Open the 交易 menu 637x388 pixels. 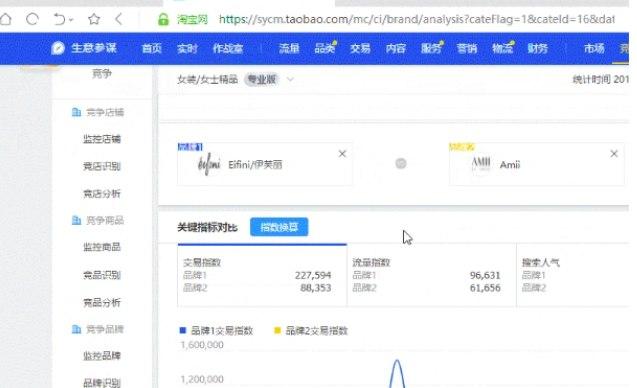(x=360, y=49)
